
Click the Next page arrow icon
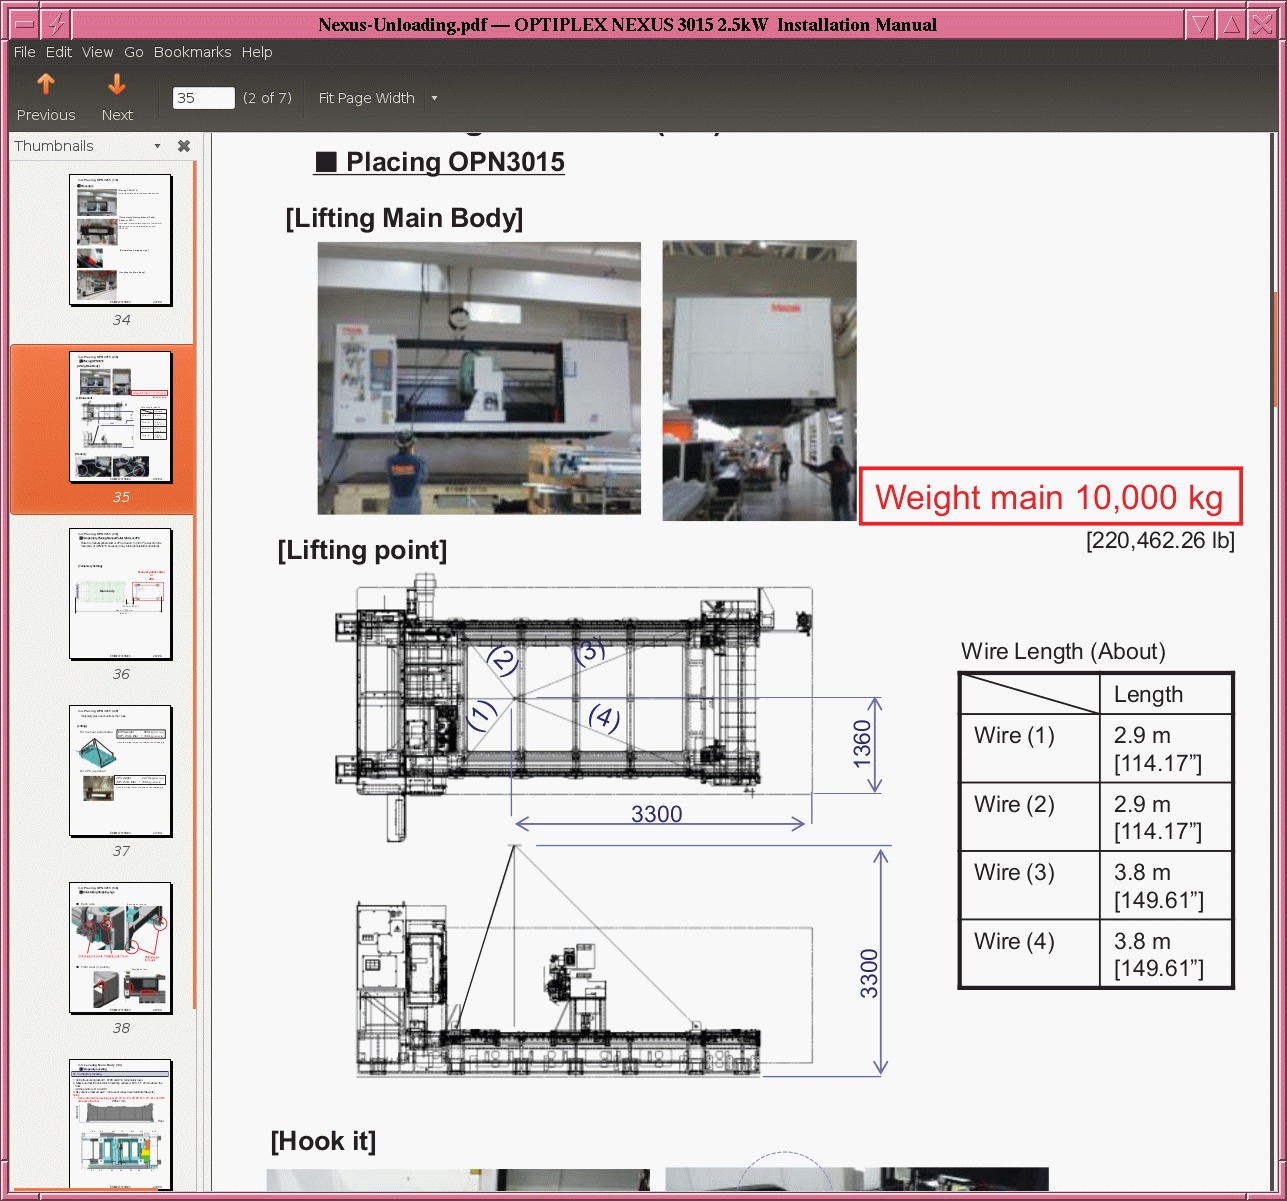tap(117, 86)
